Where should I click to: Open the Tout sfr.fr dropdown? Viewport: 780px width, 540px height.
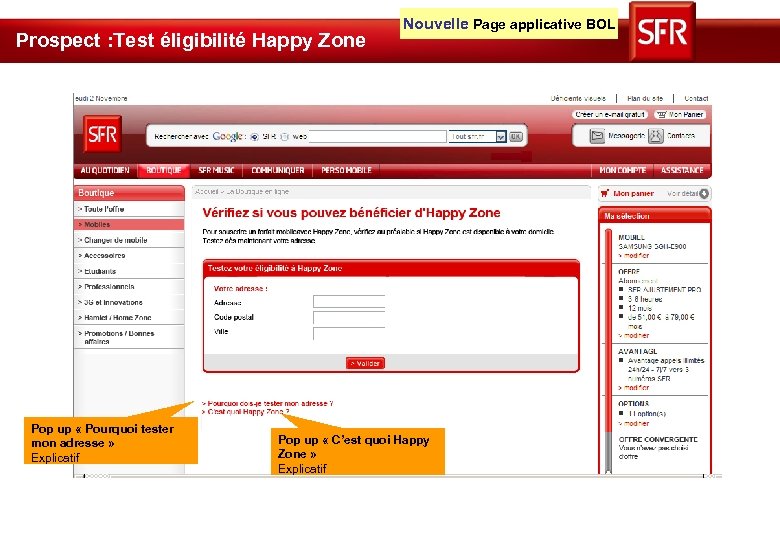[x=478, y=136]
